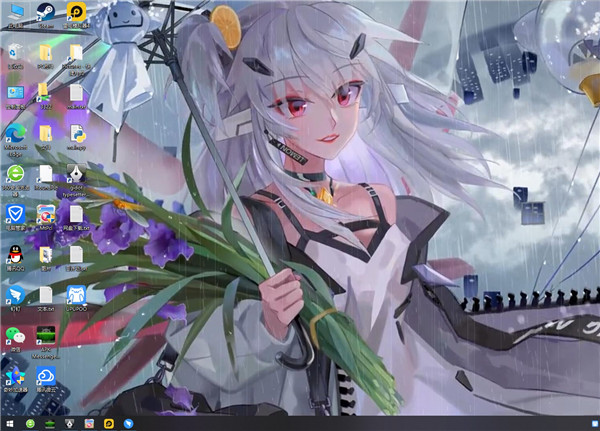Screen dimensions: 600x431
Task: Open the Recycle Bin
Action: [15, 51]
